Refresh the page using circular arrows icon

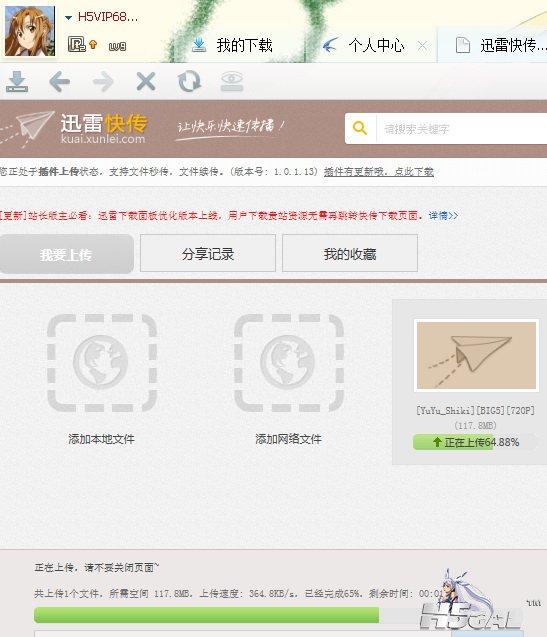click(189, 81)
